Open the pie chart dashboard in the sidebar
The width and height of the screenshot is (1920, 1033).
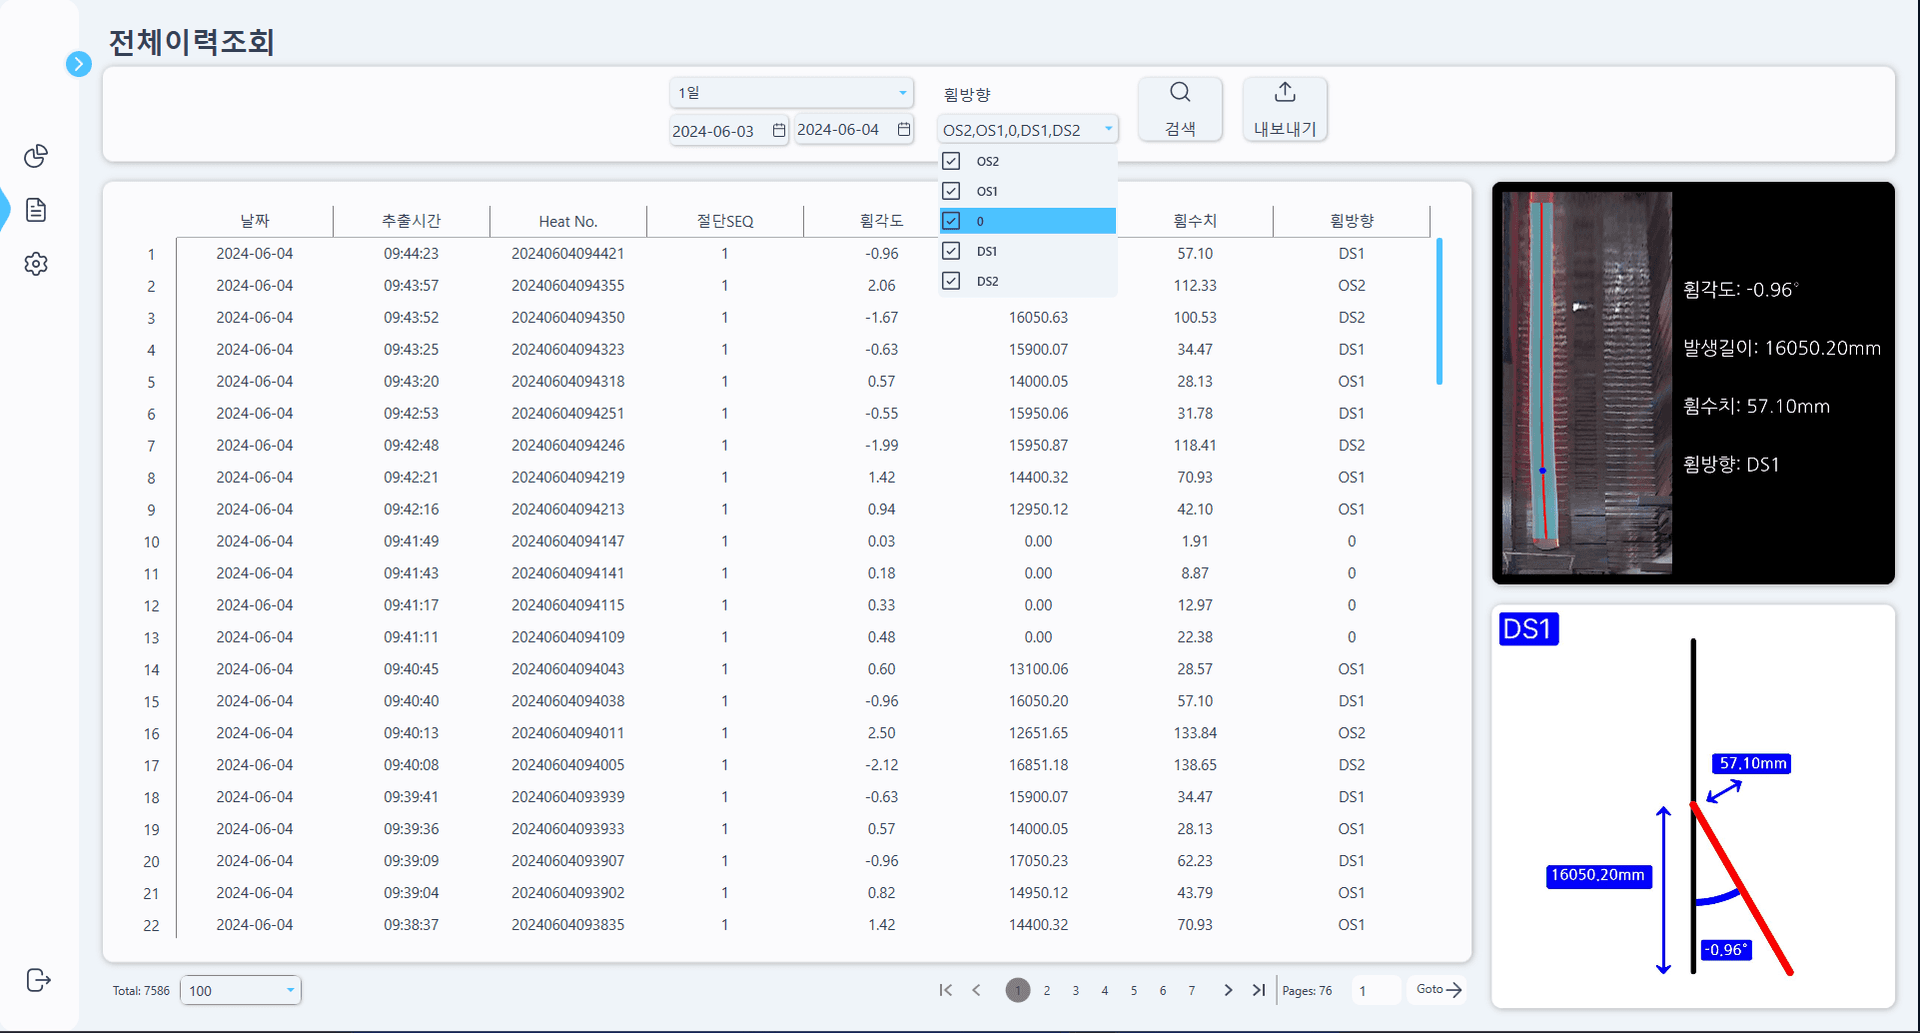point(36,156)
